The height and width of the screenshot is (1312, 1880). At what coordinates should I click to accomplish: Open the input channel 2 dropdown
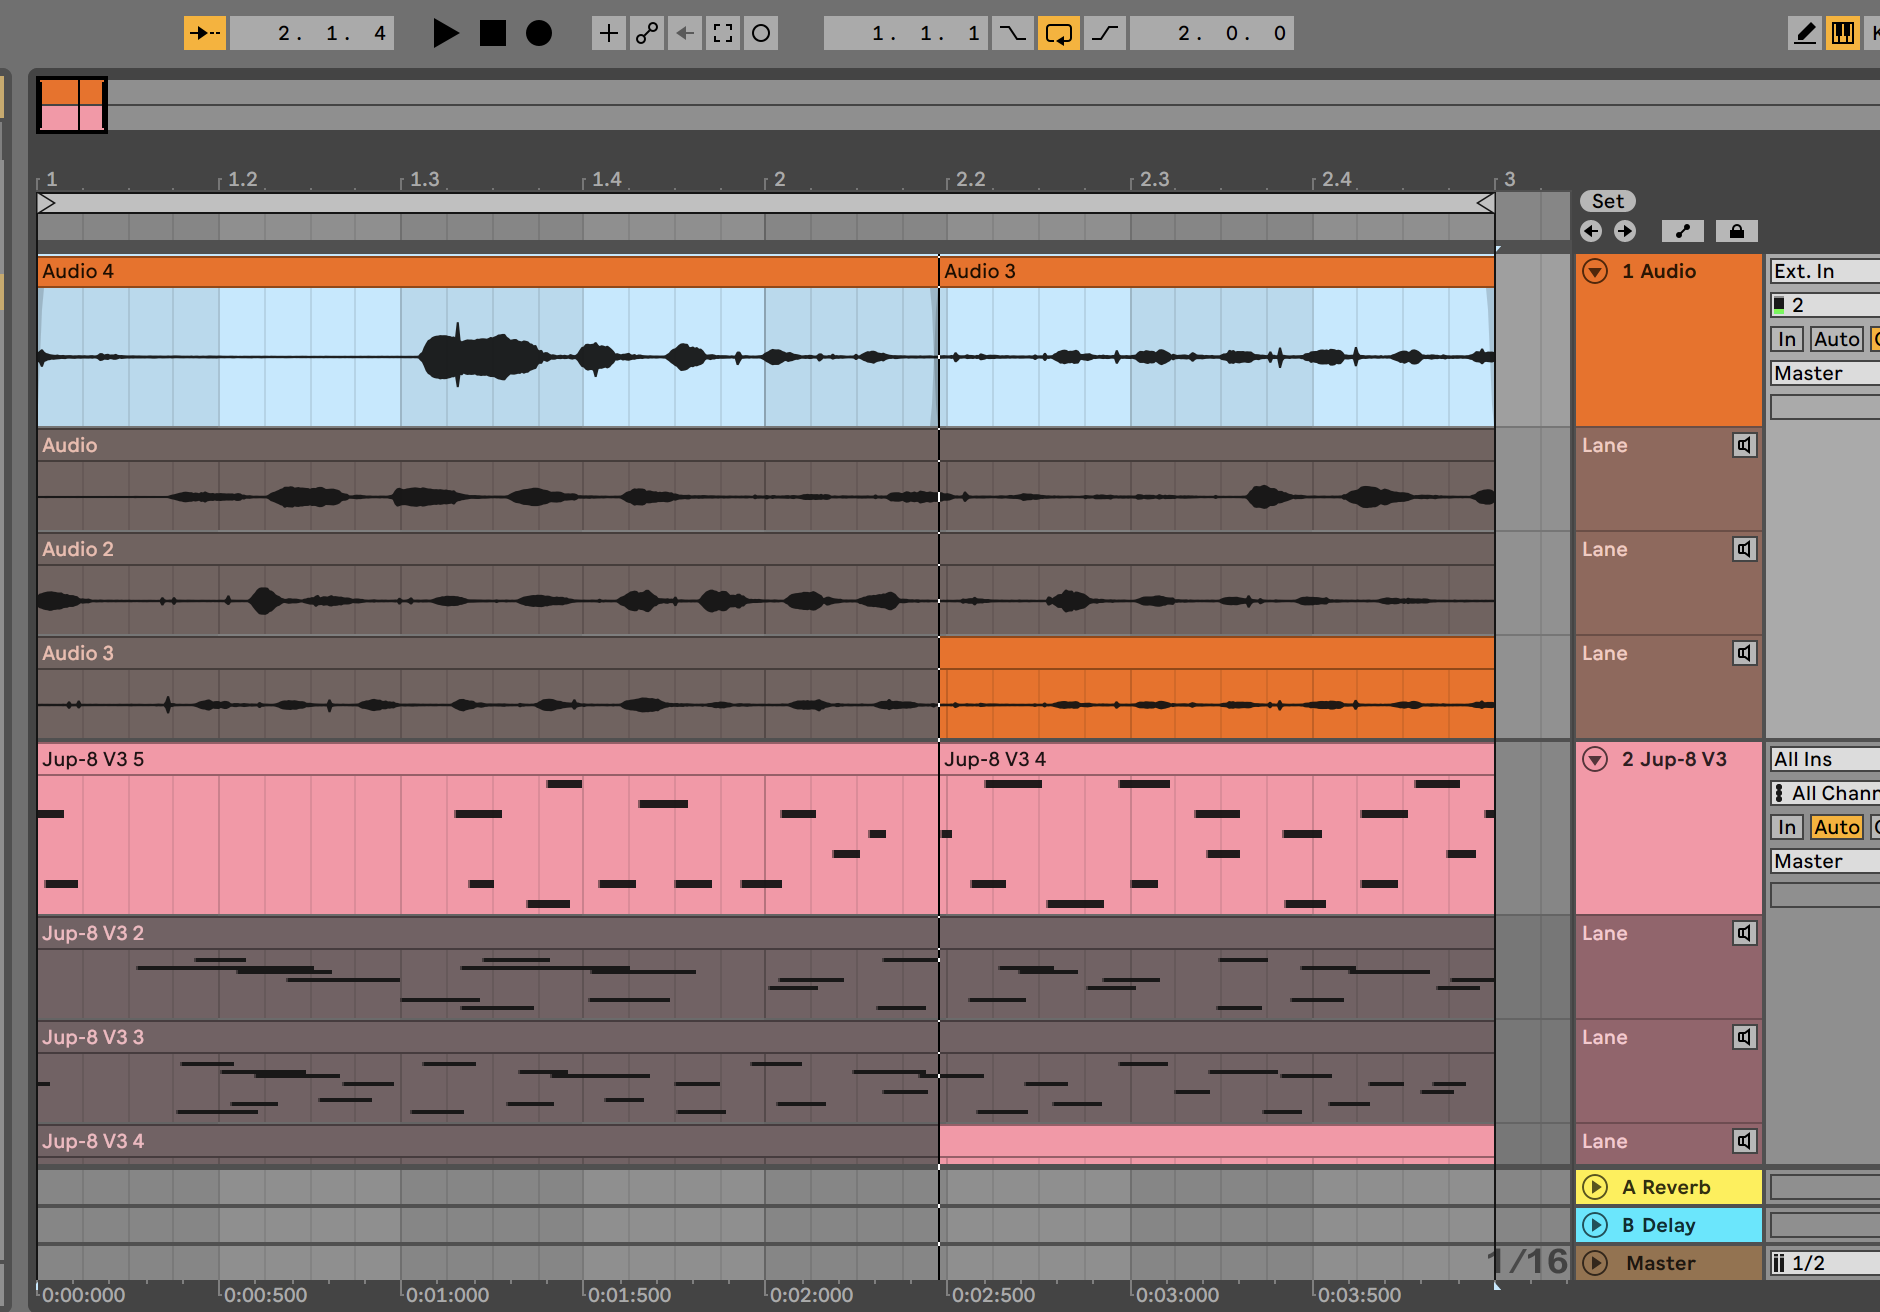click(x=1825, y=305)
